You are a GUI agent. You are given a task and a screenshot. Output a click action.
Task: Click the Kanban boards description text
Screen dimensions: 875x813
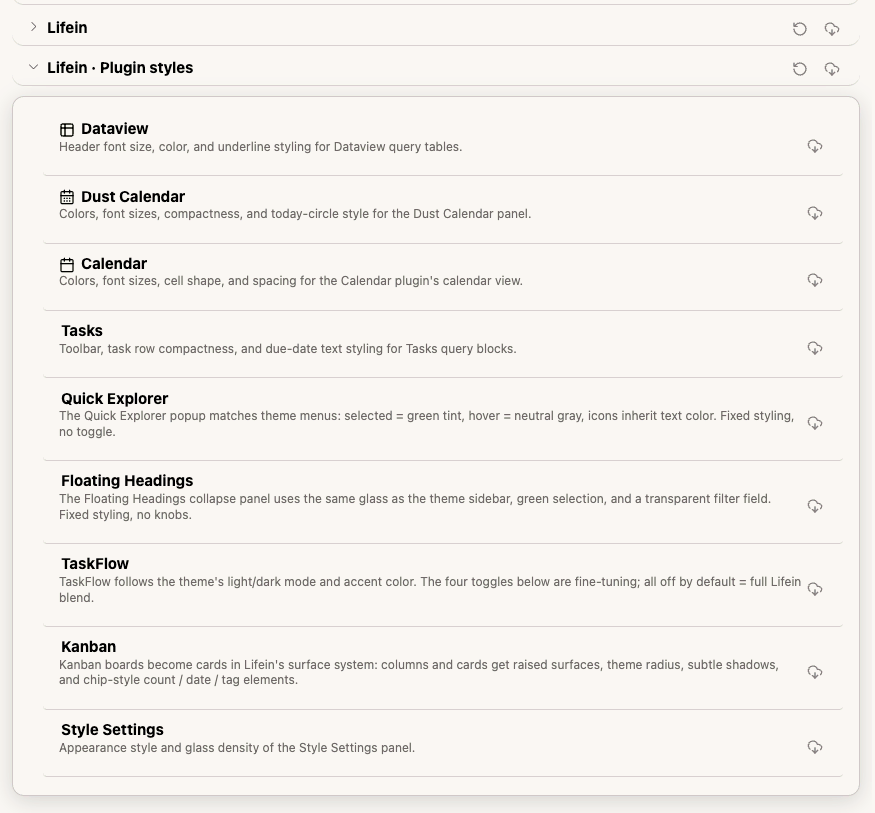pyautogui.click(x=419, y=672)
